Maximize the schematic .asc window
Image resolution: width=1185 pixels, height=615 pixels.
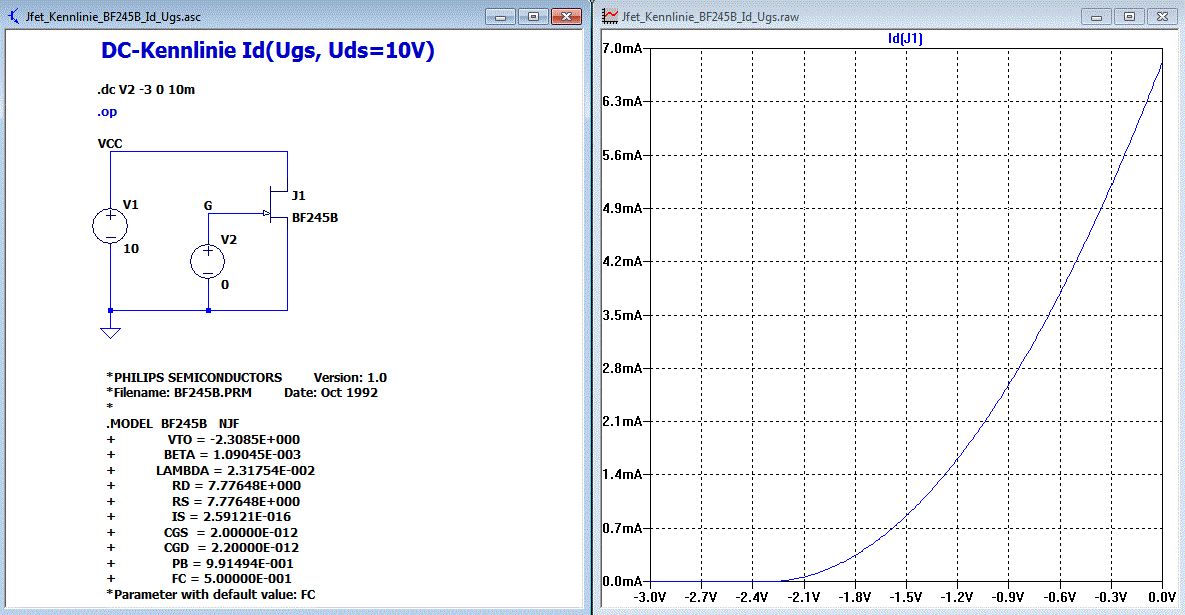click(x=534, y=17)
